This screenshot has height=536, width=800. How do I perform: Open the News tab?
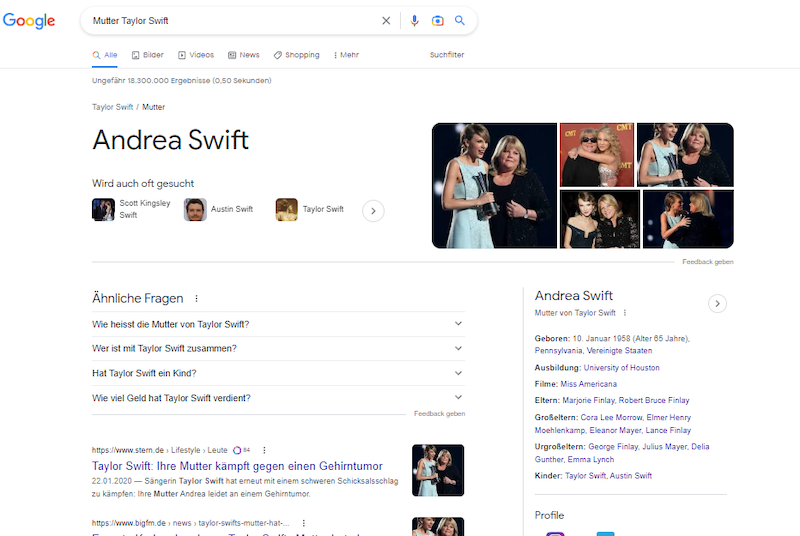(244, 55)
